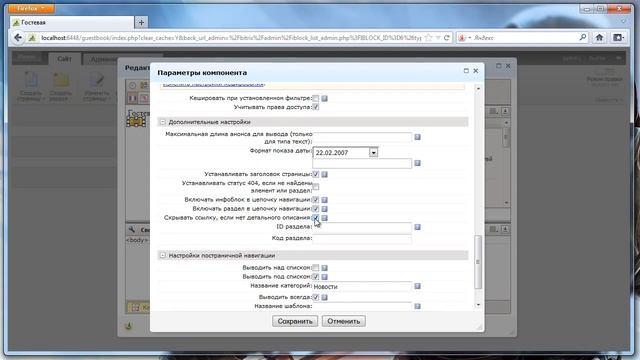Image resolution: width=640 pixels, height=360 pixels.
Task: Click the link at top of dialog content
Action: (x=214, y=84)
